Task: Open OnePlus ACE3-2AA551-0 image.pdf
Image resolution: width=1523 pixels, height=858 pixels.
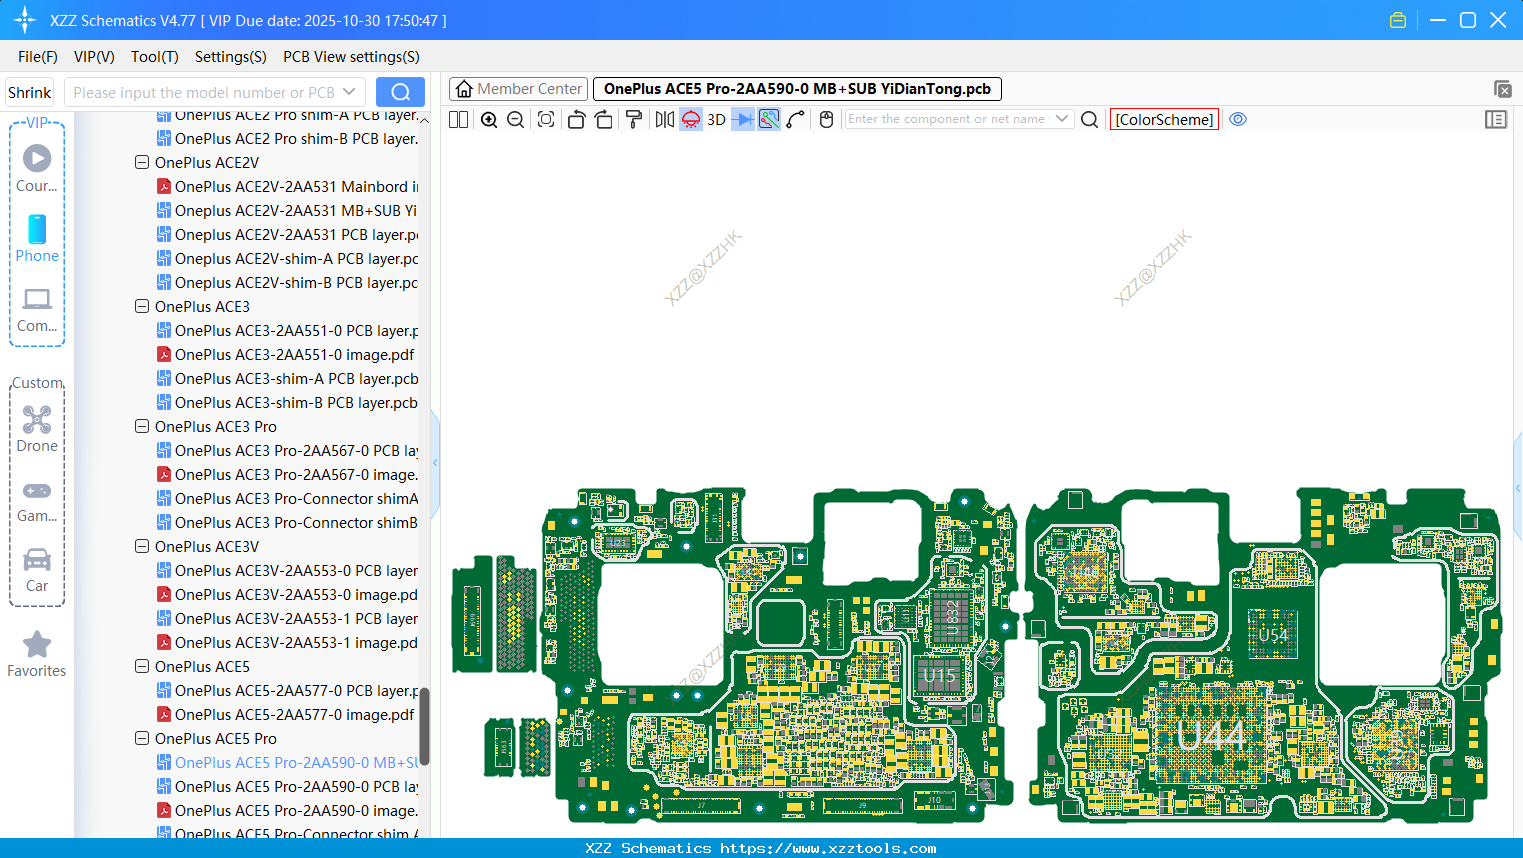Action: [x=286, y=354]
